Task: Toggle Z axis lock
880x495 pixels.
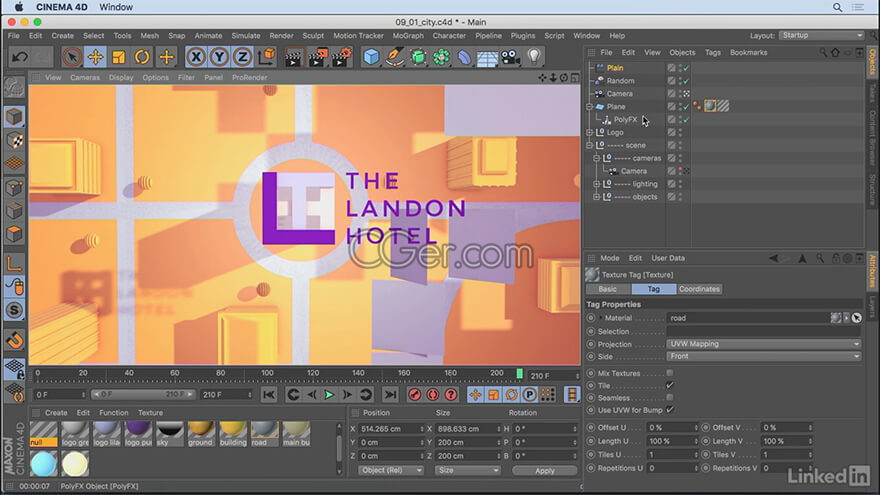Action: coord(242,57)
